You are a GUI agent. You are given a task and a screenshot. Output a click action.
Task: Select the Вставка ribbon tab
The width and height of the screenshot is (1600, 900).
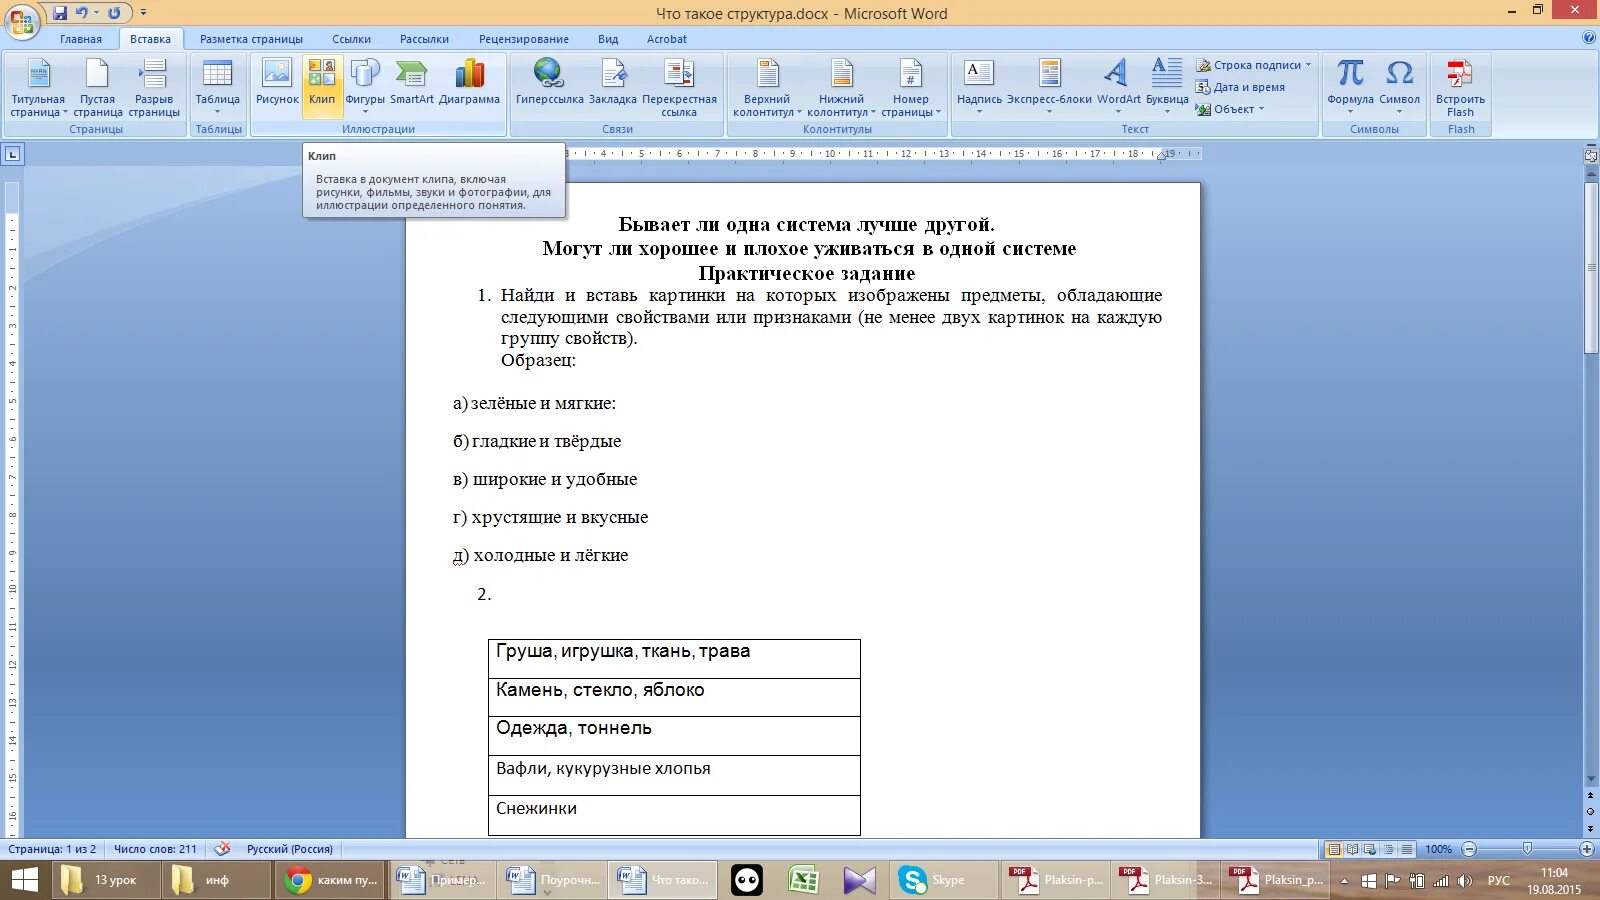150,39
